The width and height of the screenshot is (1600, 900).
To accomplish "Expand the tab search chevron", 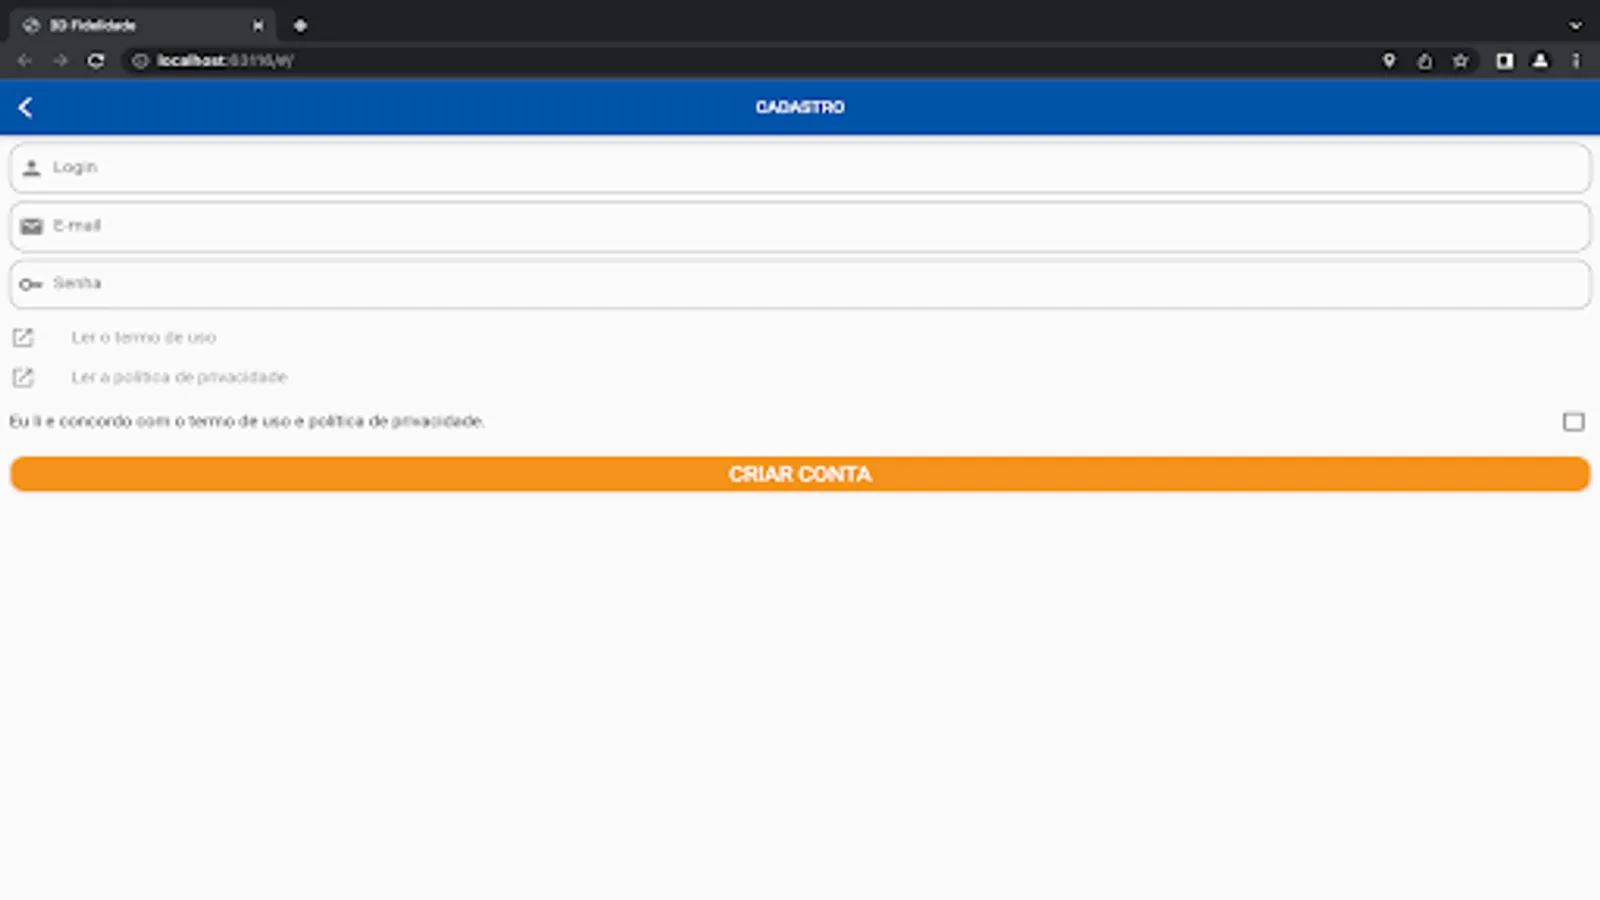I will click(x=1575, y=26).
